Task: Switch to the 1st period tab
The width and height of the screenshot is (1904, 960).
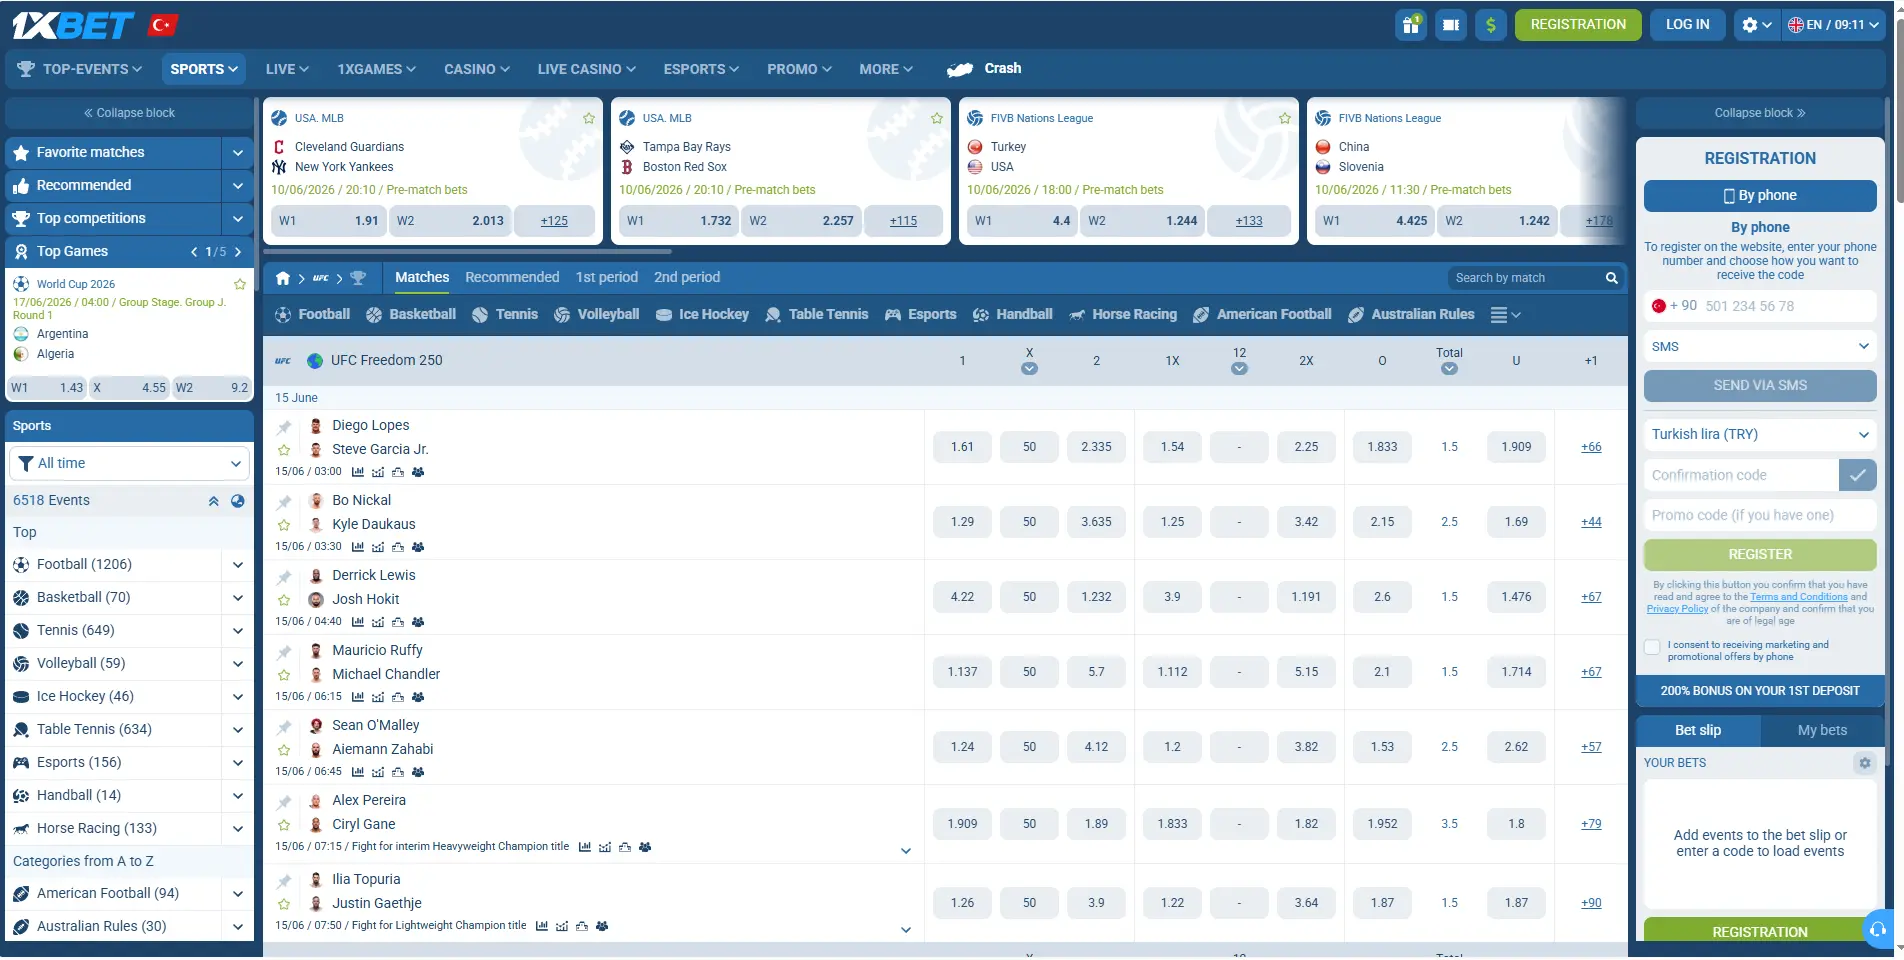Action: click(607, 278)
